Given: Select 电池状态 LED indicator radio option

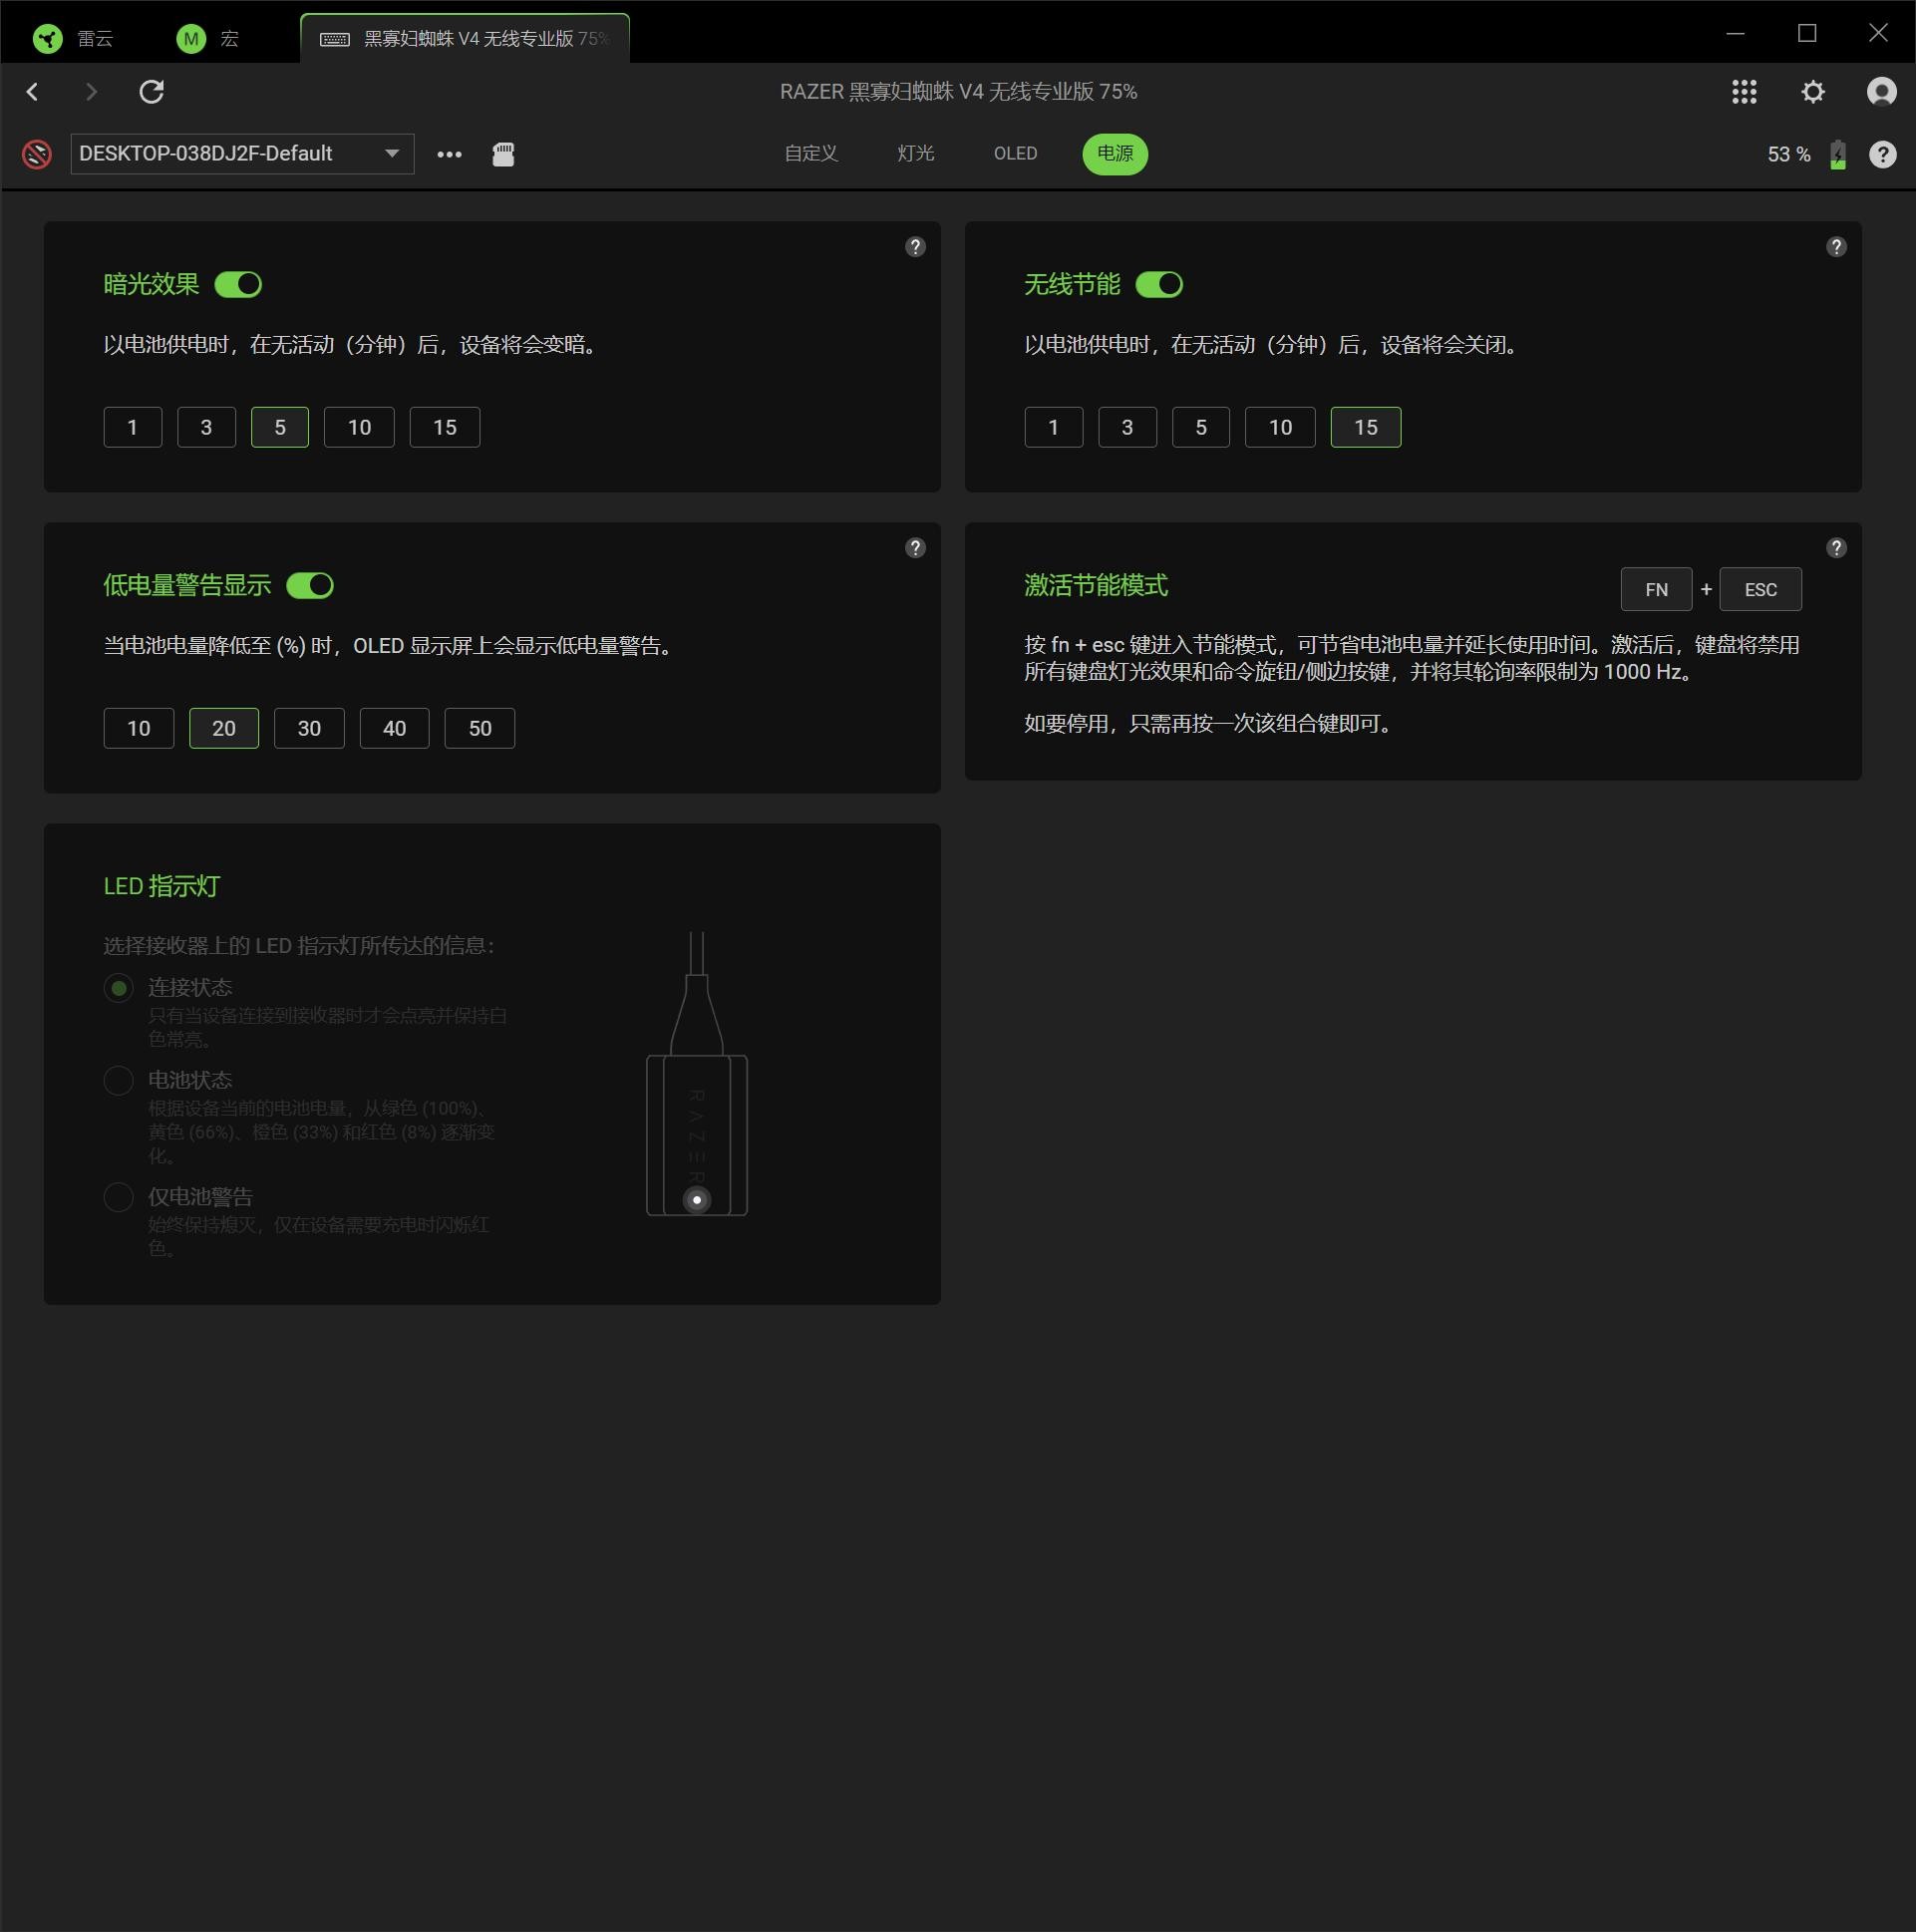Looking at the screenshot, I should [119, 1080].
